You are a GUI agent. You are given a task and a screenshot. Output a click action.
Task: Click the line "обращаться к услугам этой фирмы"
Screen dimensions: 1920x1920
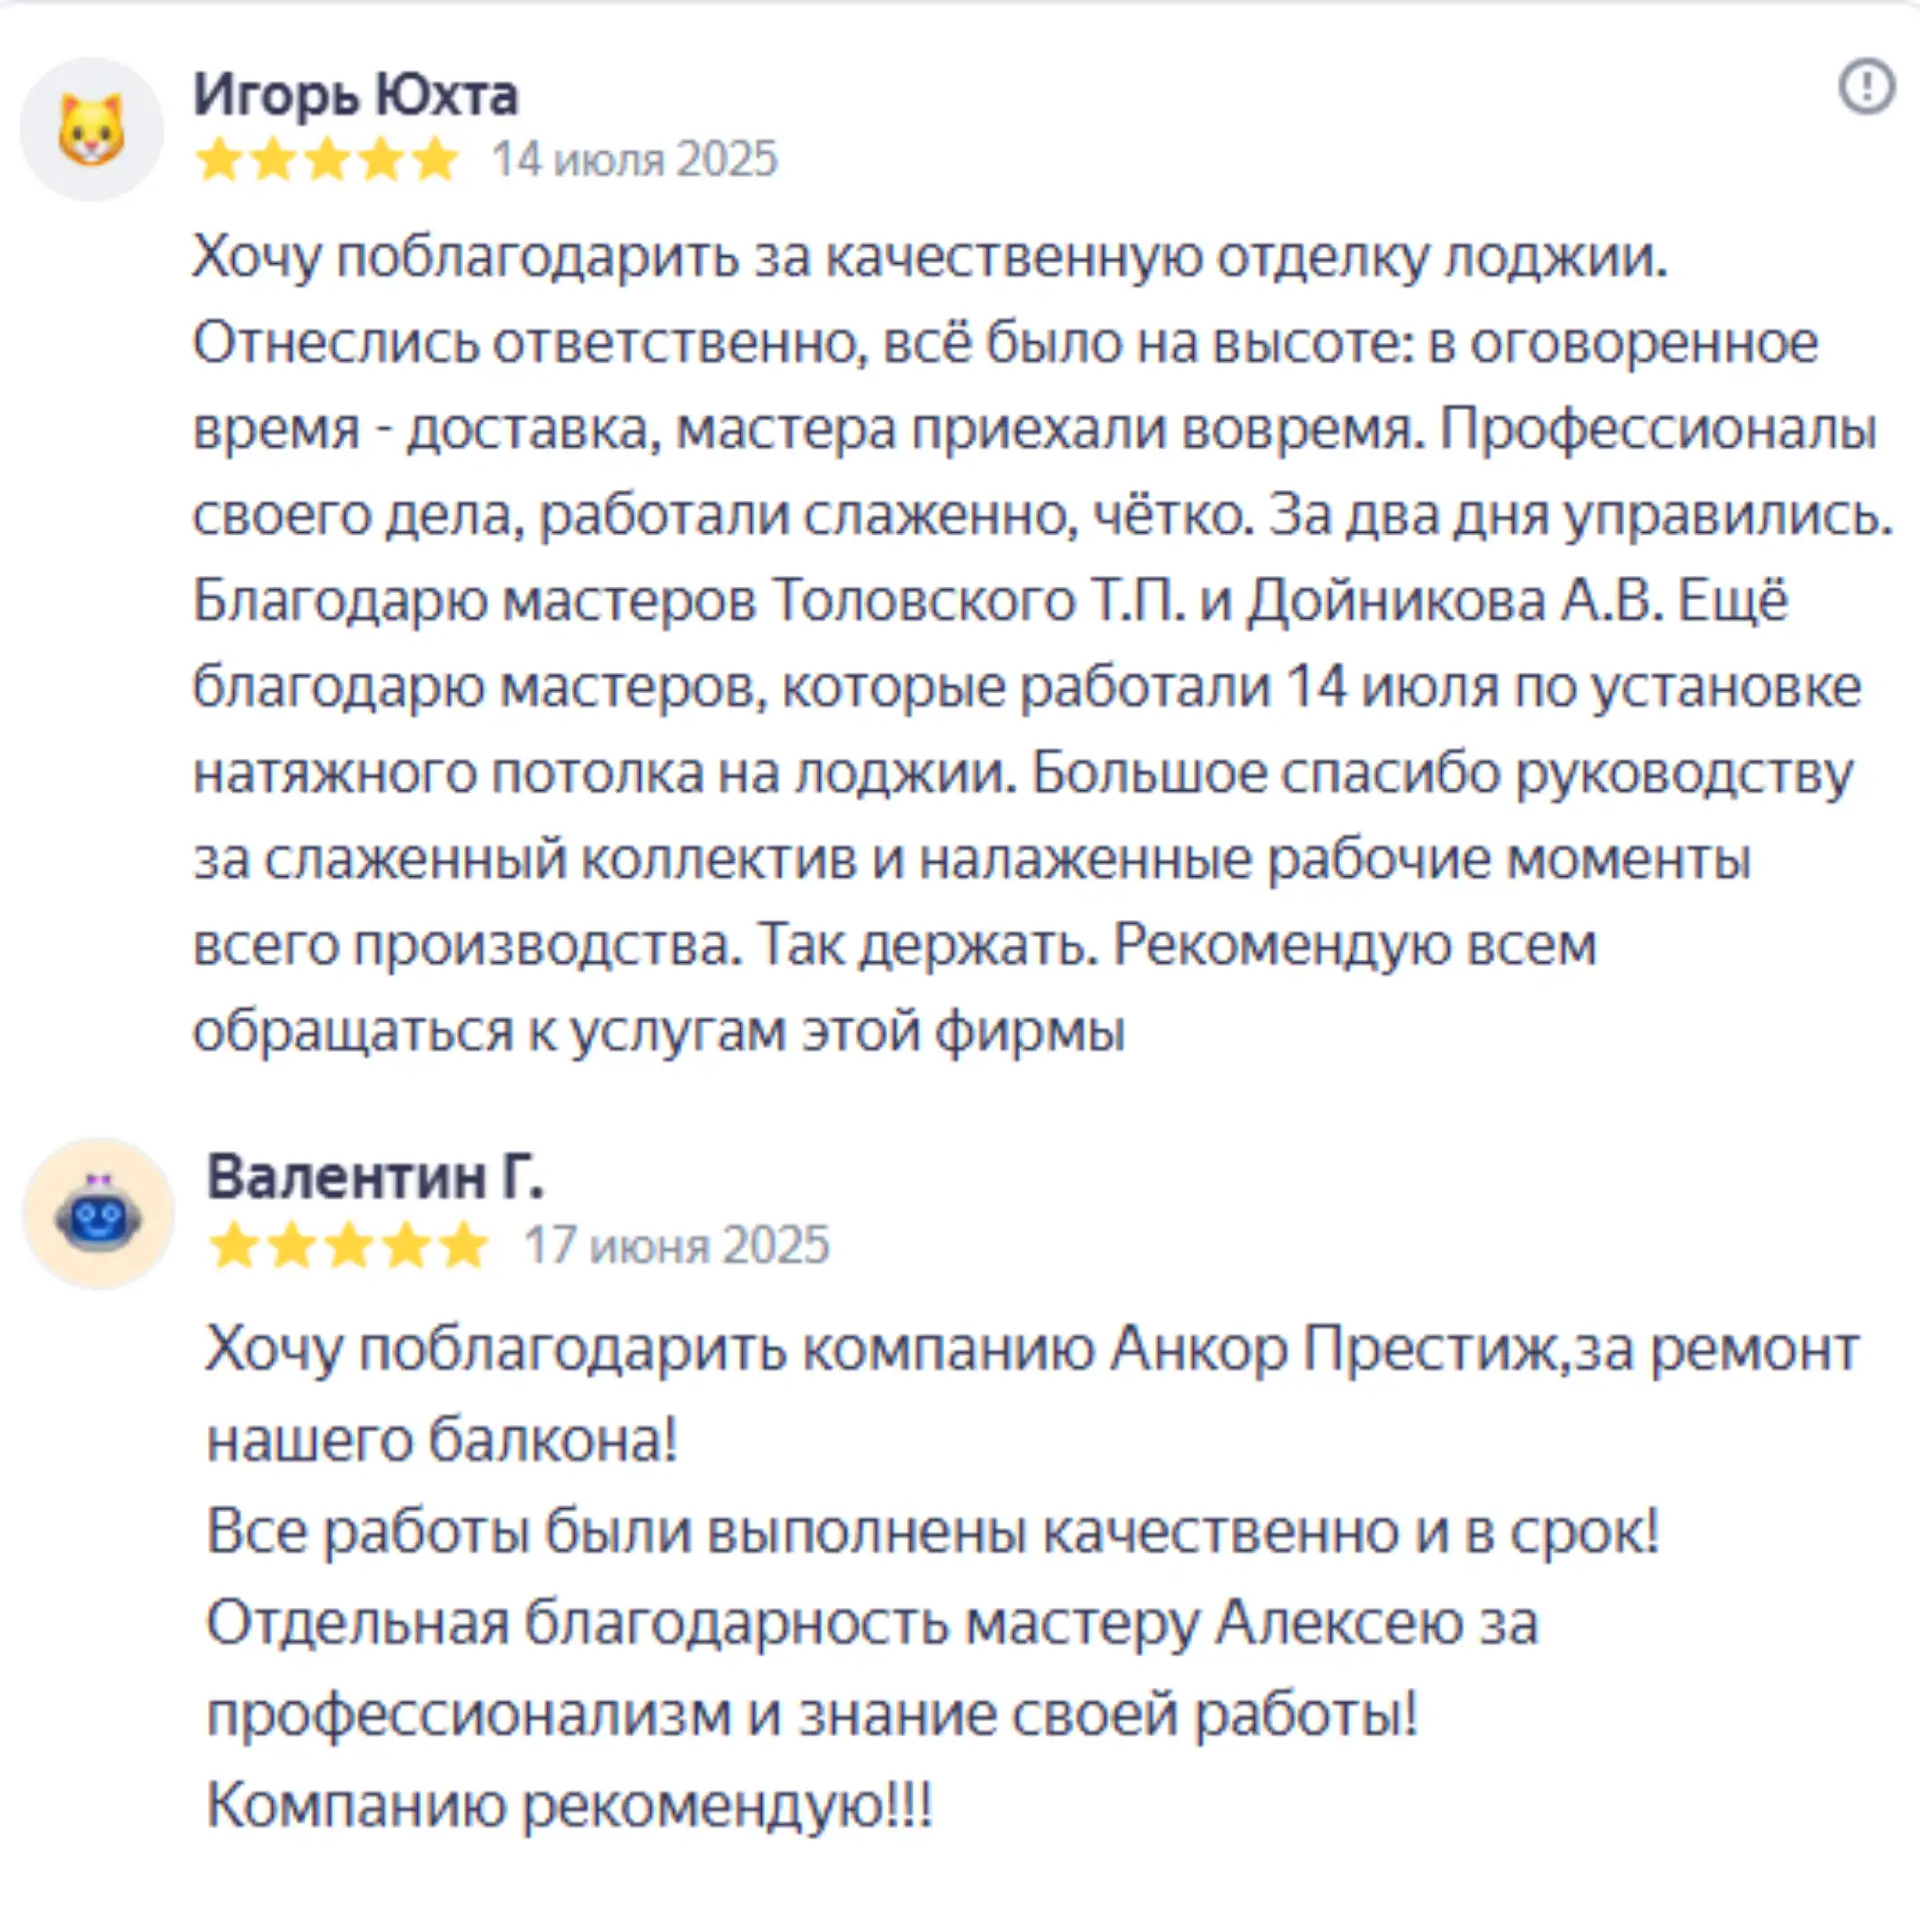pos(659,1030)
